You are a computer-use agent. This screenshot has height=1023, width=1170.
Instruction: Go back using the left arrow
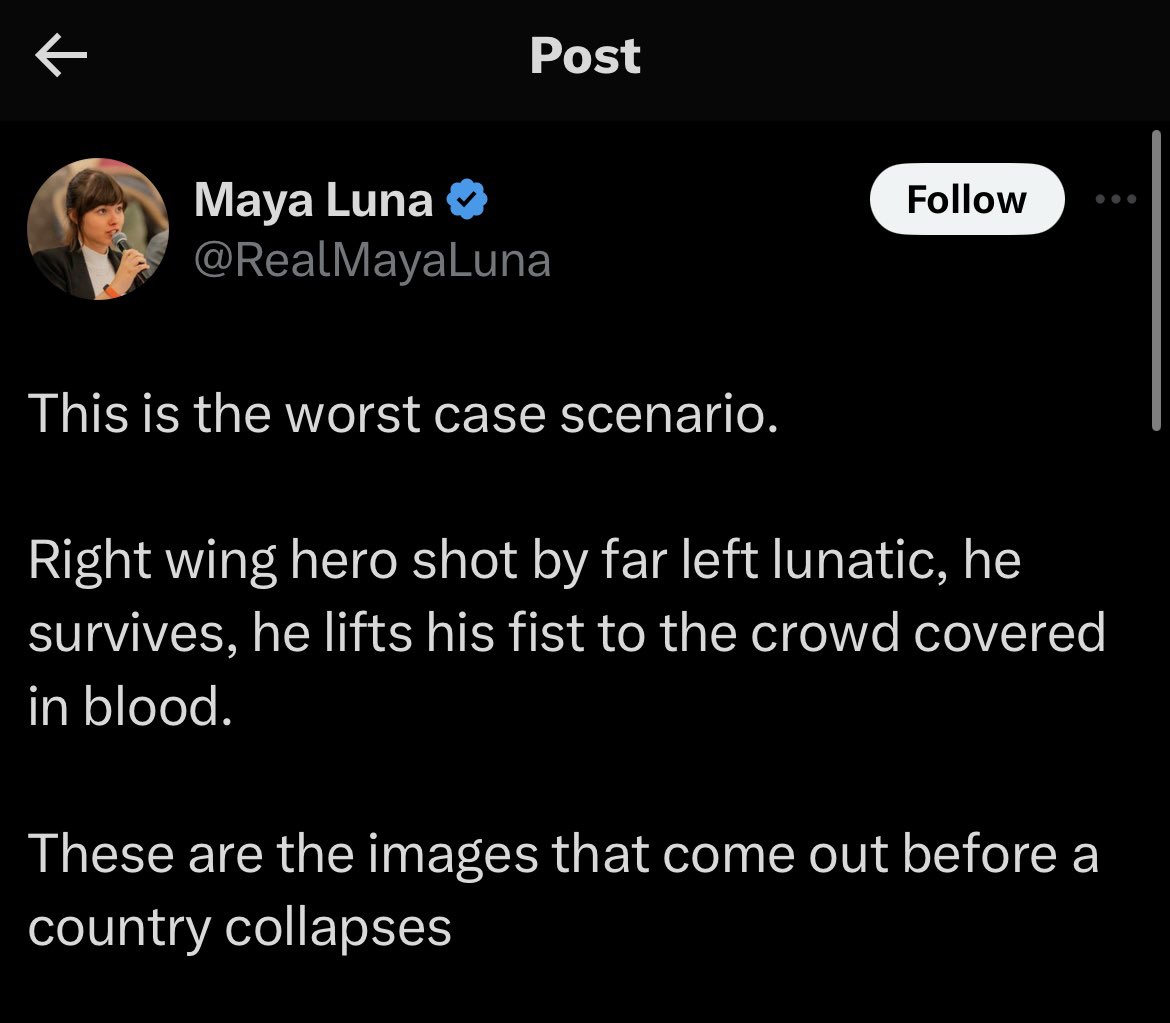coord(61,55)
